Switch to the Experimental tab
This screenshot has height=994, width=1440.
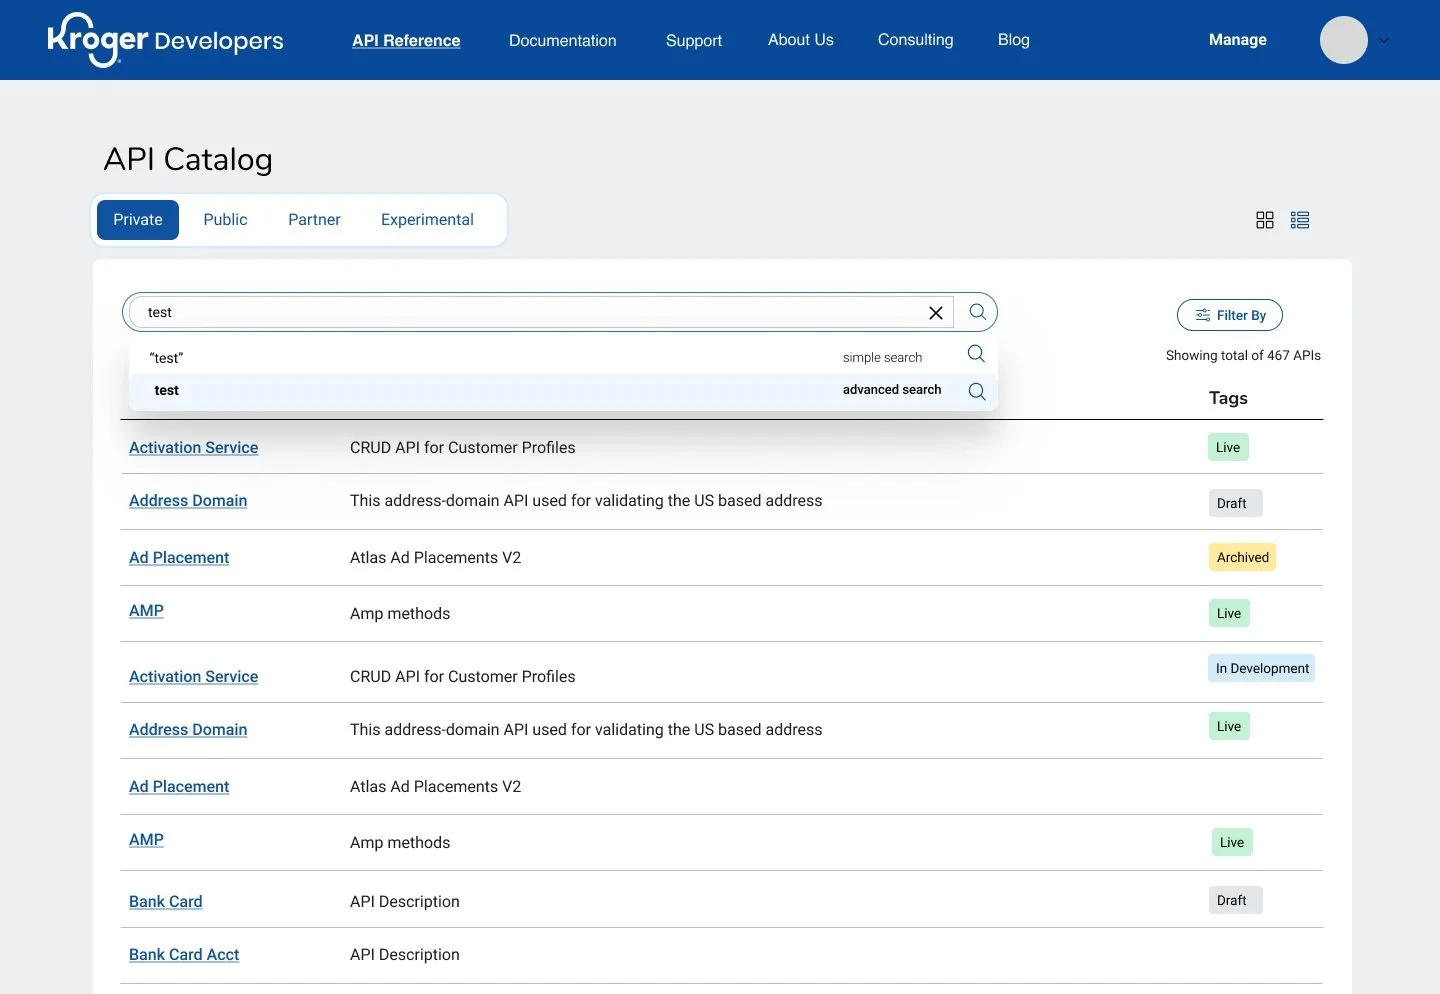click(x=427, y=220)
